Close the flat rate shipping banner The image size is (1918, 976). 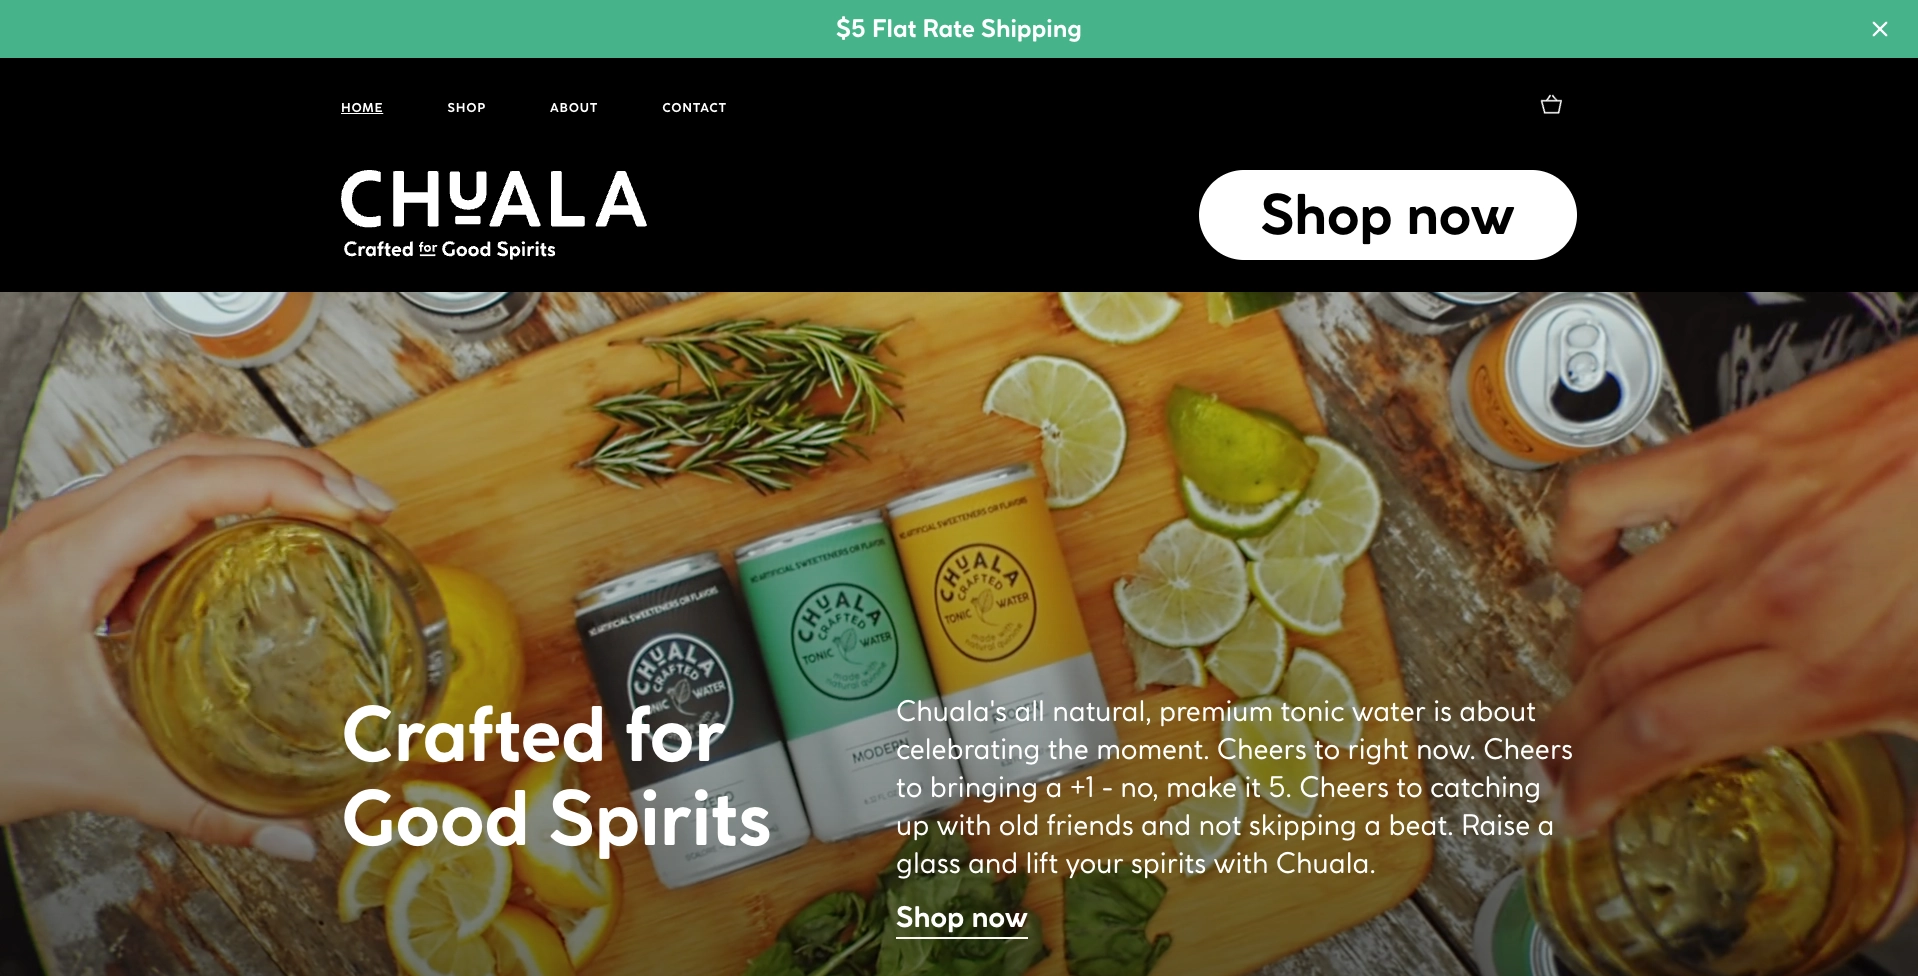1880,29
